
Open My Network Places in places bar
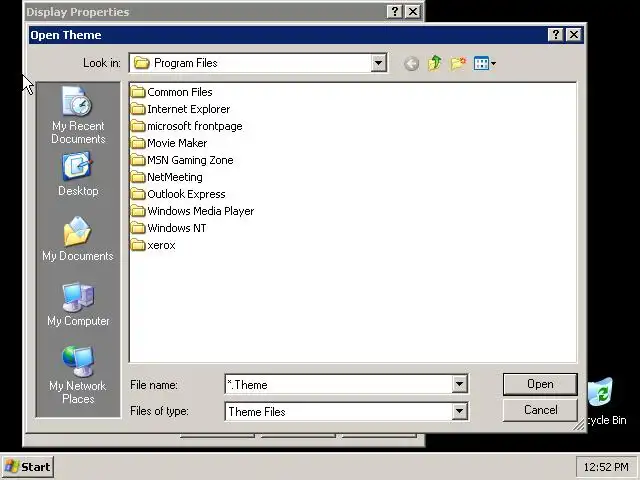[78, 375]
